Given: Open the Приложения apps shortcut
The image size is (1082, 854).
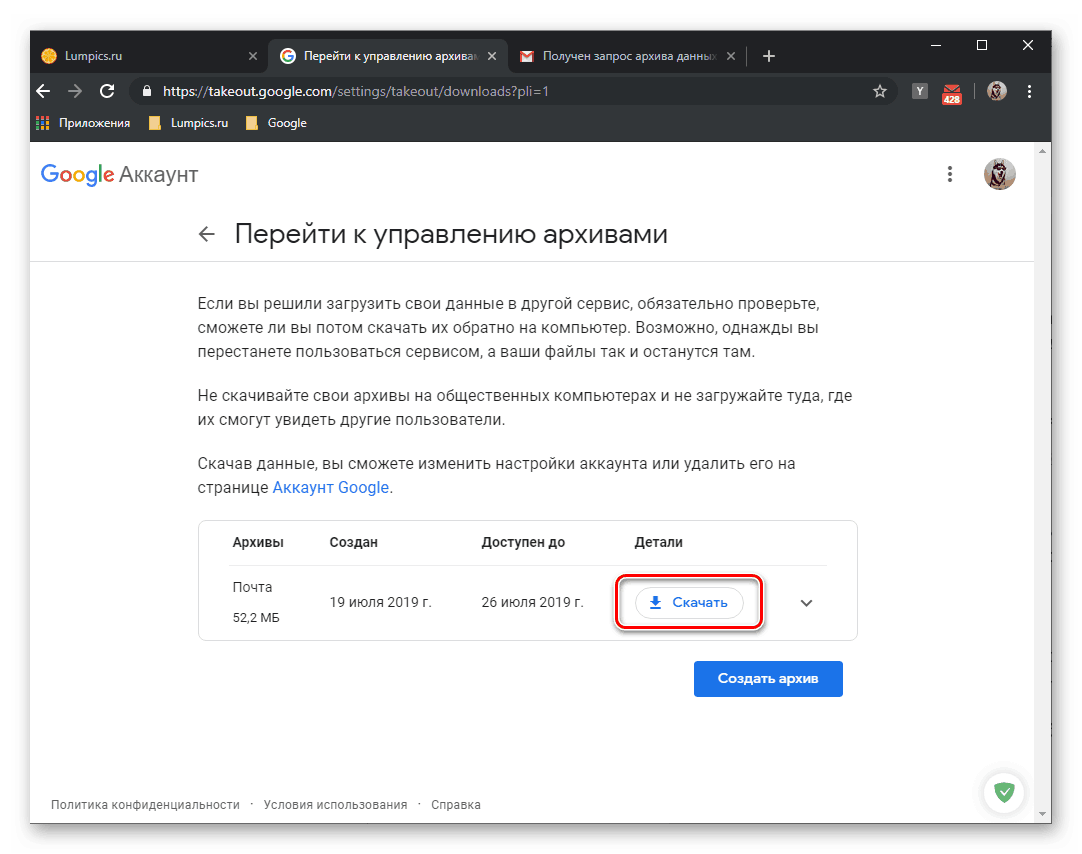Looking at the screenshot, I should pos(83,123).
